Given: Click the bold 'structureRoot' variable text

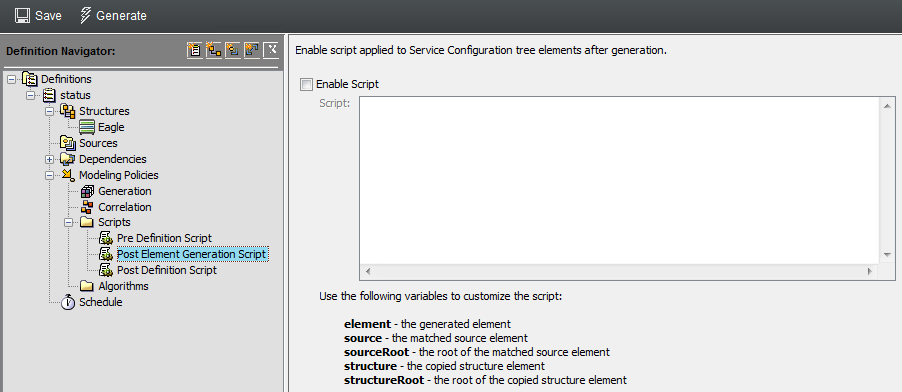Looking at the screenshot, I should coord(384,380).
